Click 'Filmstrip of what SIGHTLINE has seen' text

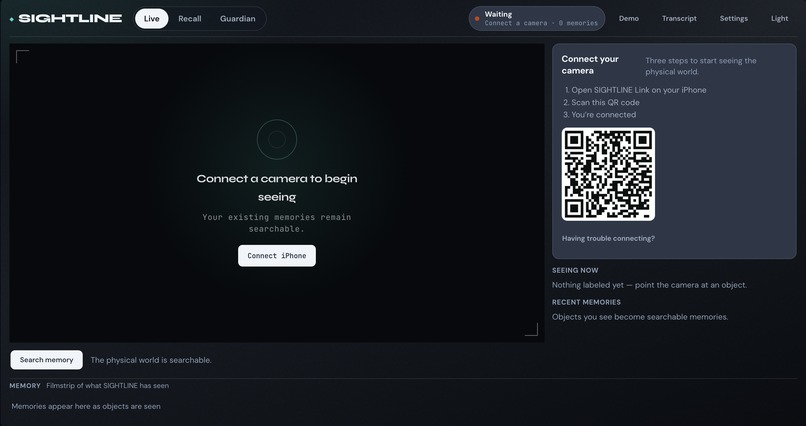coord(107,385)
